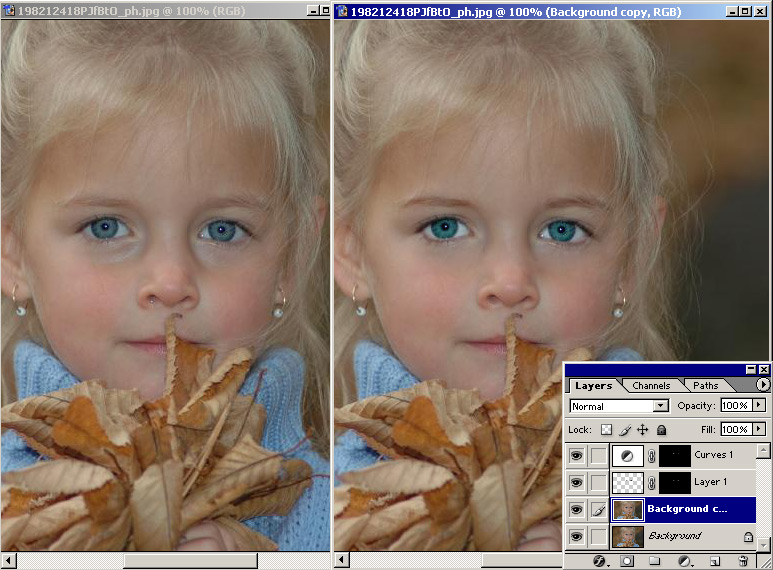This screenshot has height=570, width=773.
Task: Hide the original Background layer
Action: (576, 536)
